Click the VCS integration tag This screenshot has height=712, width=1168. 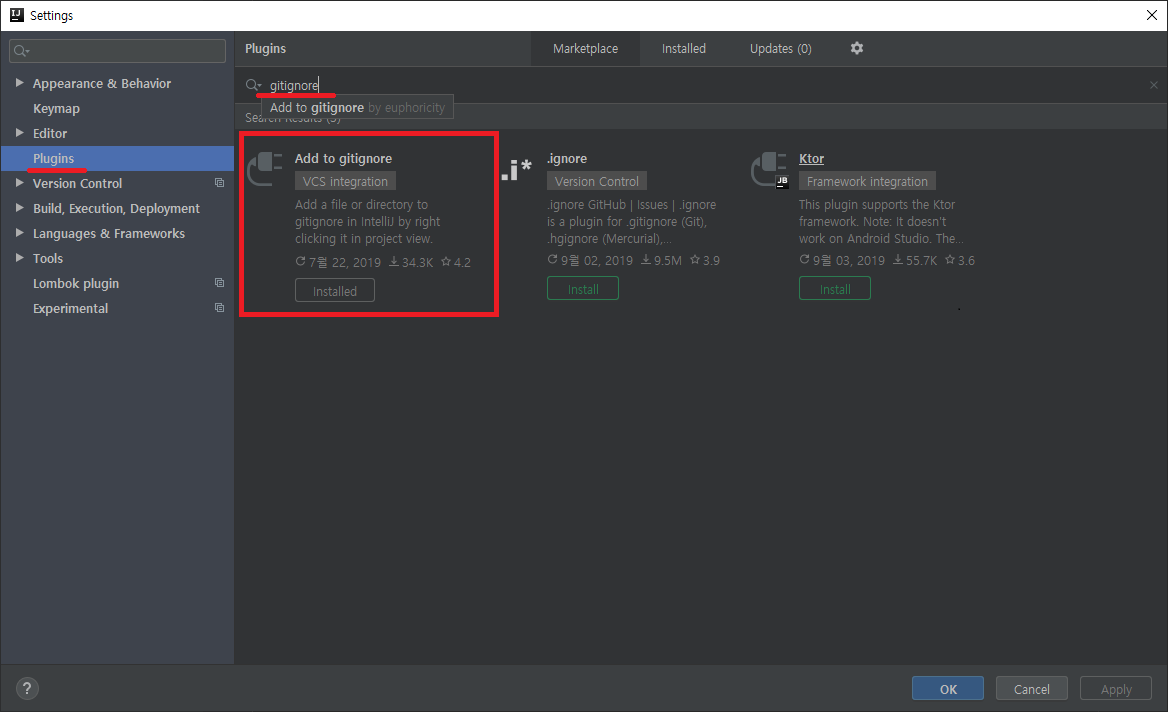click(x=345, y=182)
